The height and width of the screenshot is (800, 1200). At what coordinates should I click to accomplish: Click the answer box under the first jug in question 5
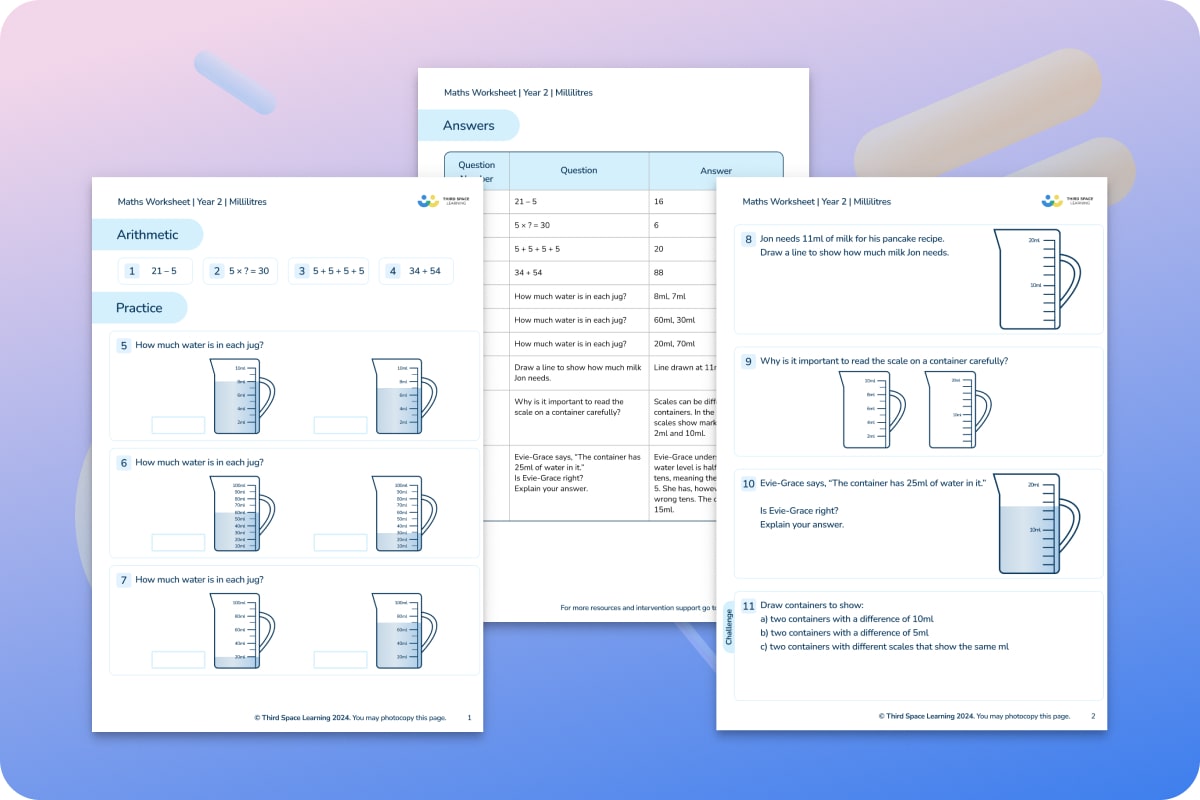pos(178,425)
